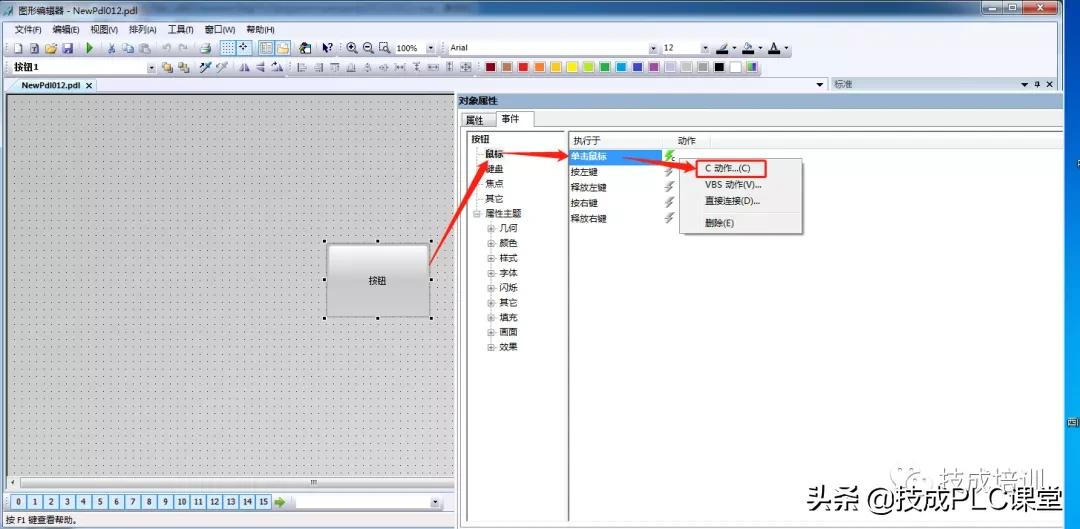Select the 按钮 button object on canvas
This screenshot has height=529, width=1080.
pyautogui.click(x=377, y=280)
